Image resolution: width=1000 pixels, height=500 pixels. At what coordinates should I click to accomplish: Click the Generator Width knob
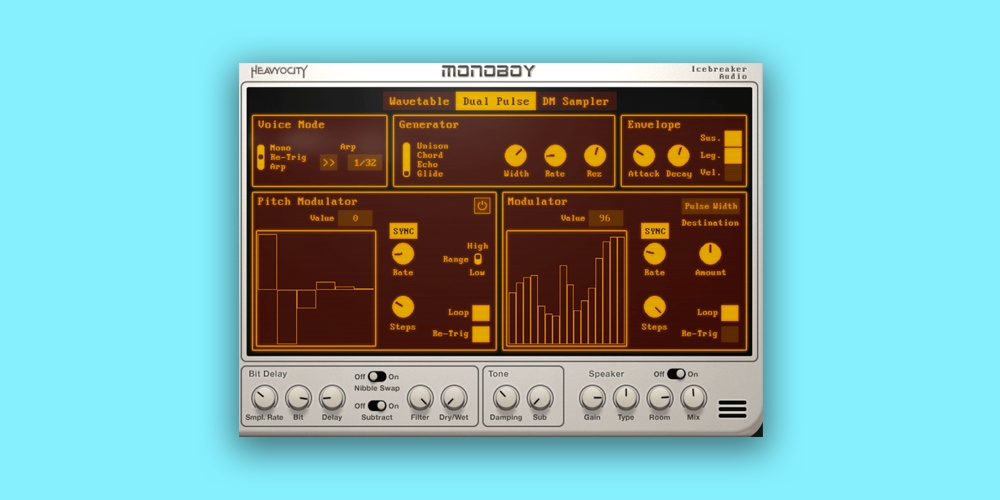click(x=516, y=156)
